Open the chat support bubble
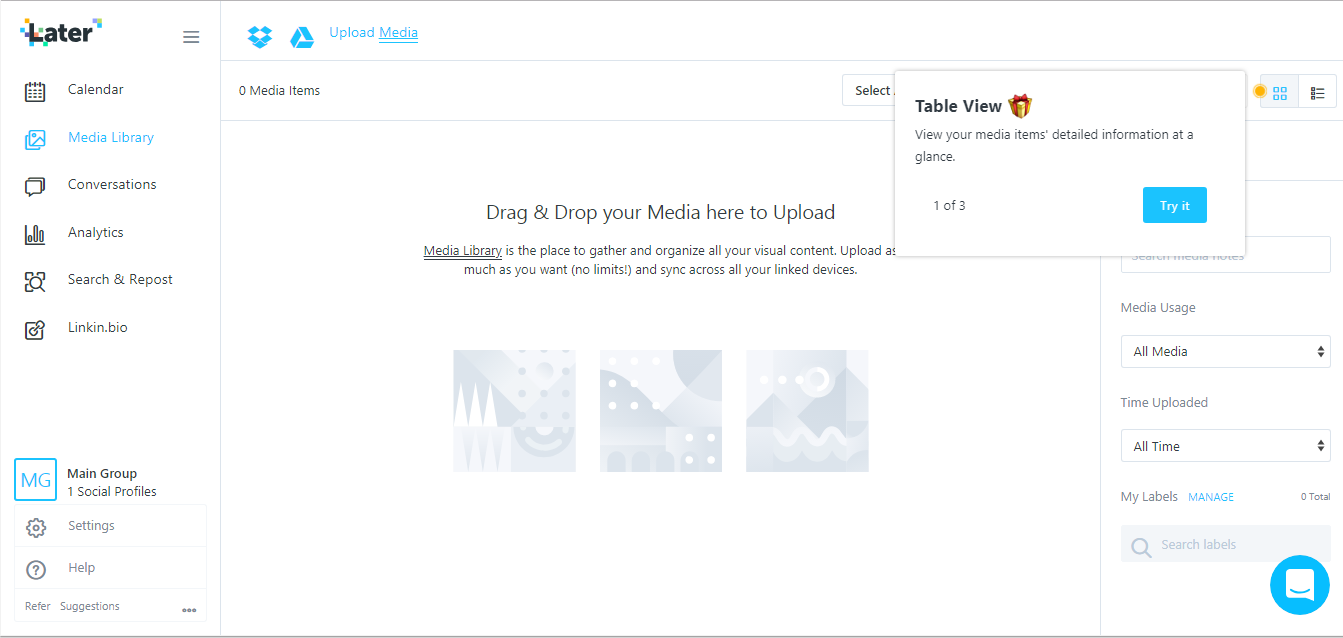 (1299, 585)
